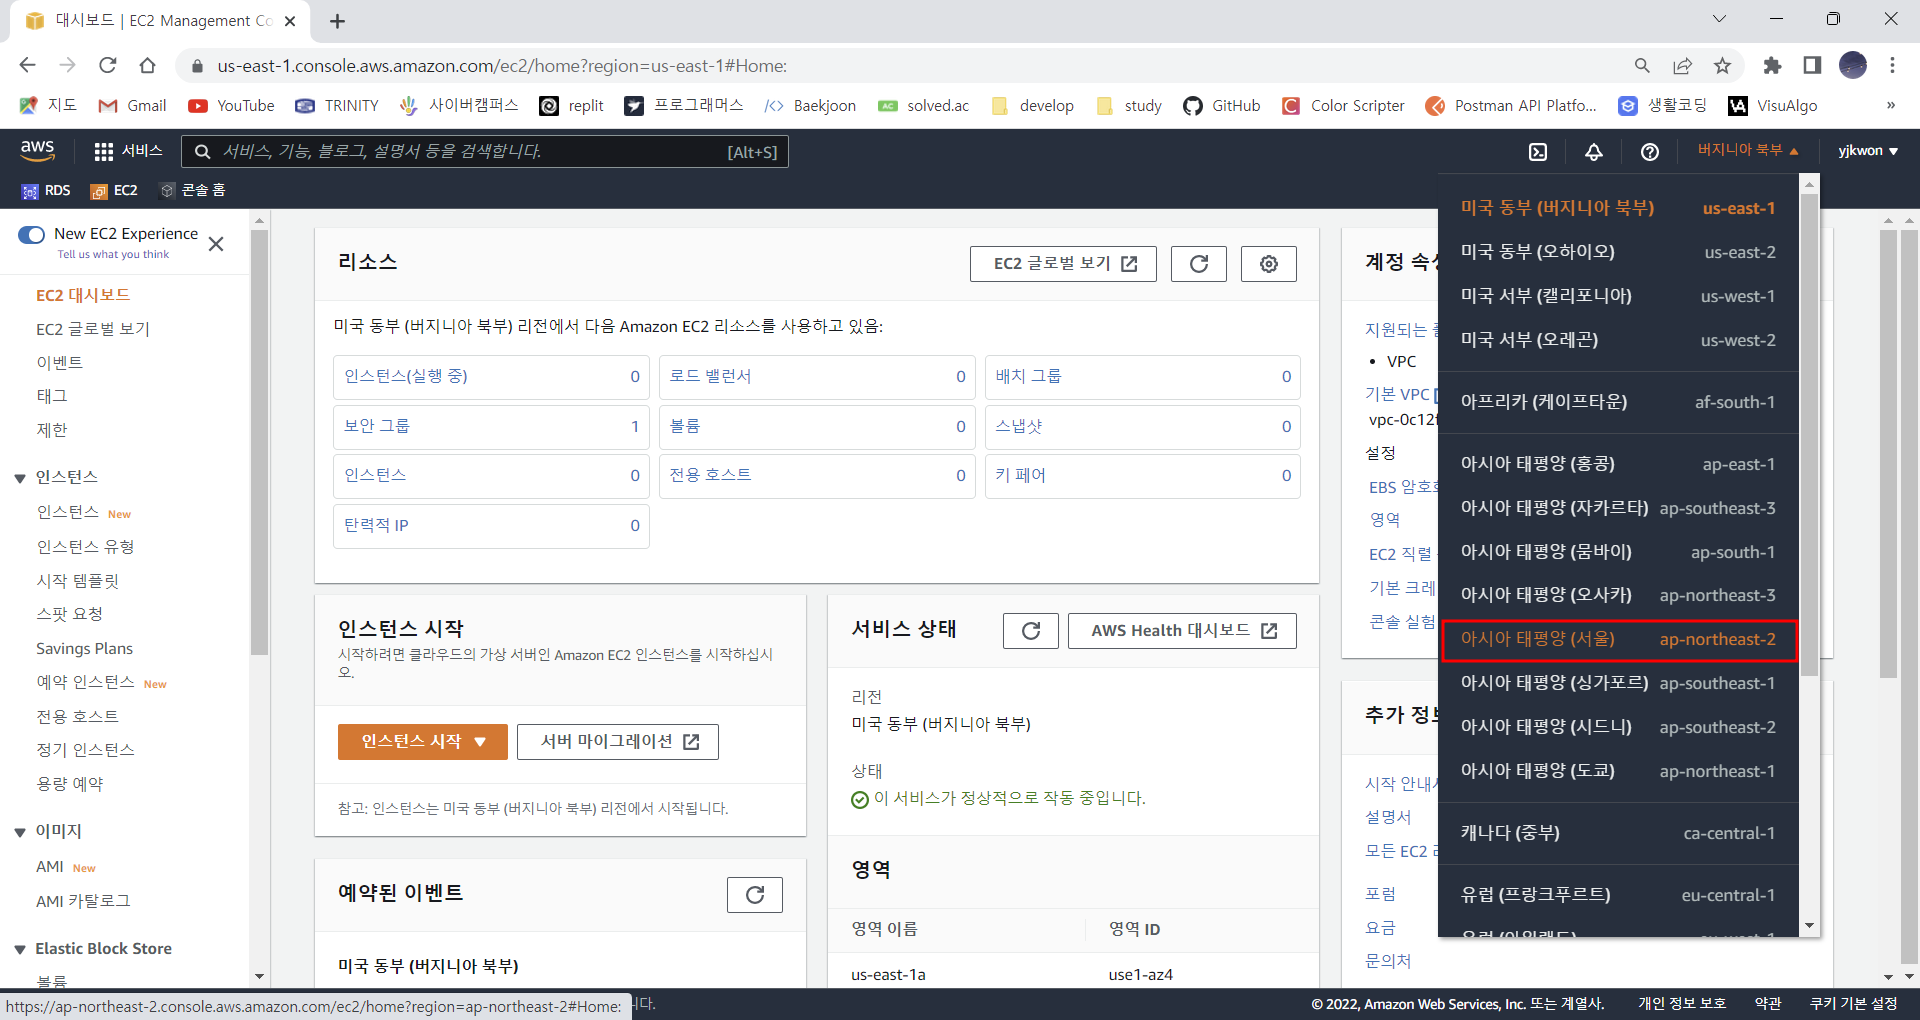This screenshot has width=1920, height=1020.
Task: Click the AWS logo home icon
Action: 37,151
